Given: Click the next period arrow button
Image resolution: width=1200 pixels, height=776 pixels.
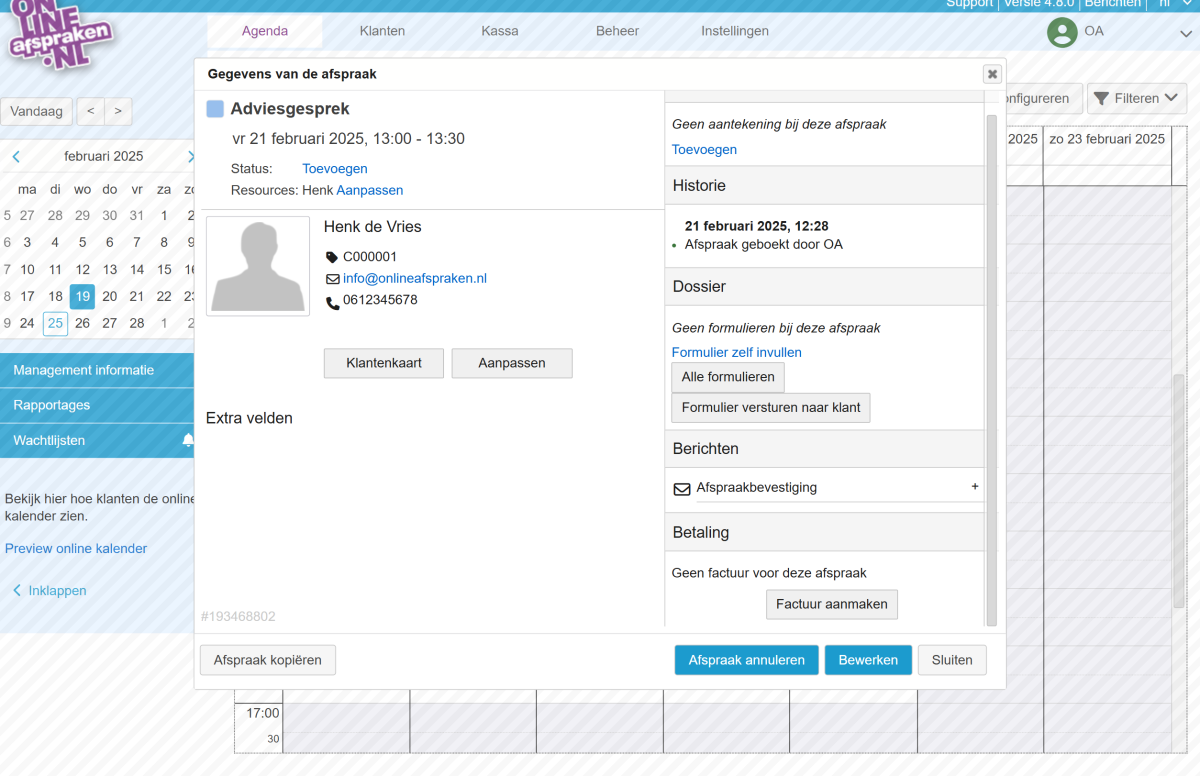Looking at the screenshot, I should click(118, 111).
